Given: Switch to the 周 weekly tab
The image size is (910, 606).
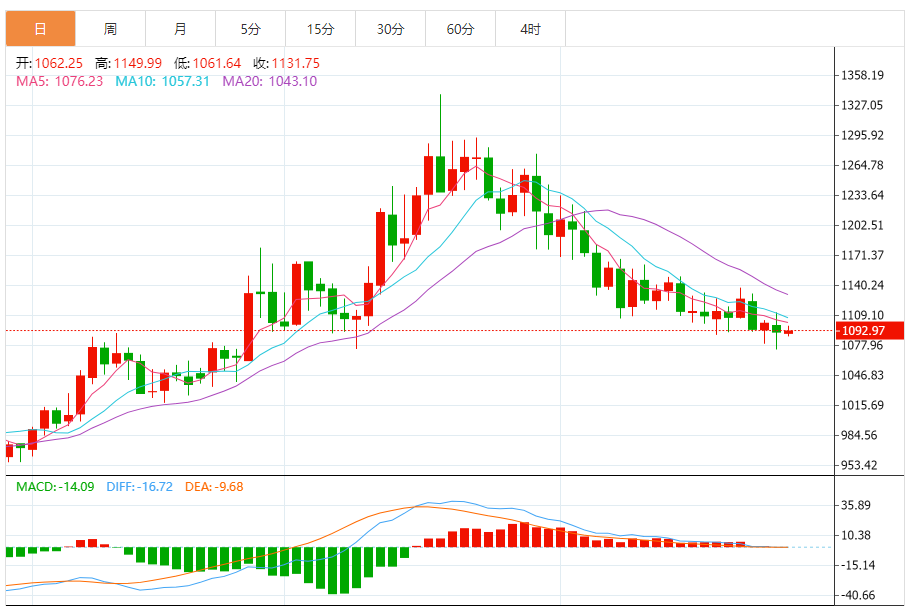Looking at the screenshot, I should point(110,28).
